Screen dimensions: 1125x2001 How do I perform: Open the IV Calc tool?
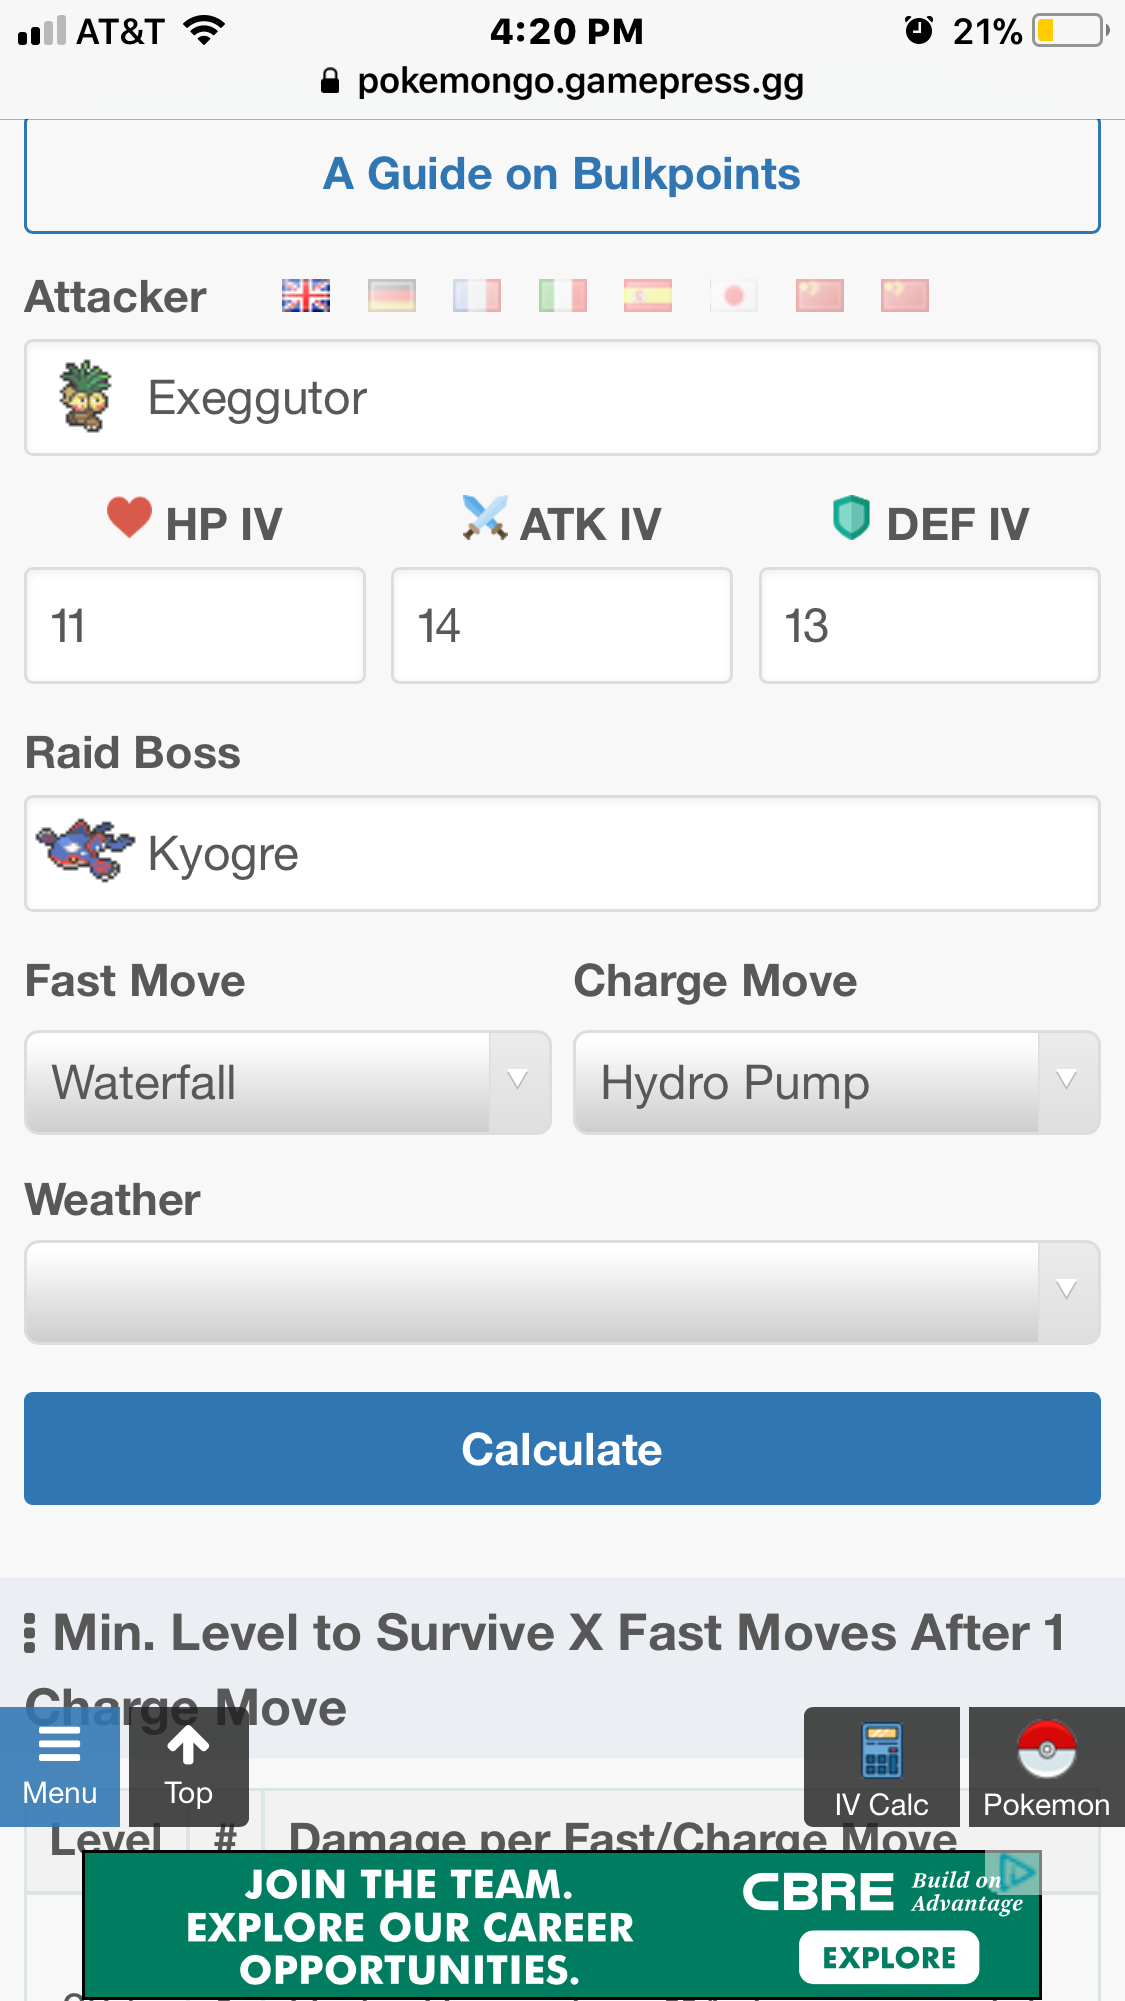click(x=881, y=1767)
